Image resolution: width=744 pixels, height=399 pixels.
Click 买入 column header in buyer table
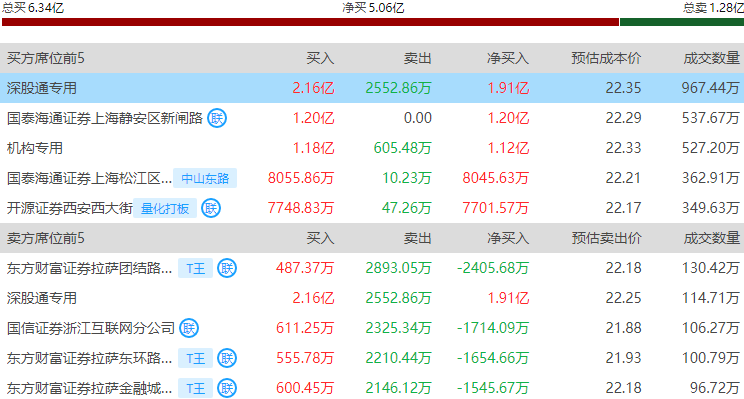[320, 58]
